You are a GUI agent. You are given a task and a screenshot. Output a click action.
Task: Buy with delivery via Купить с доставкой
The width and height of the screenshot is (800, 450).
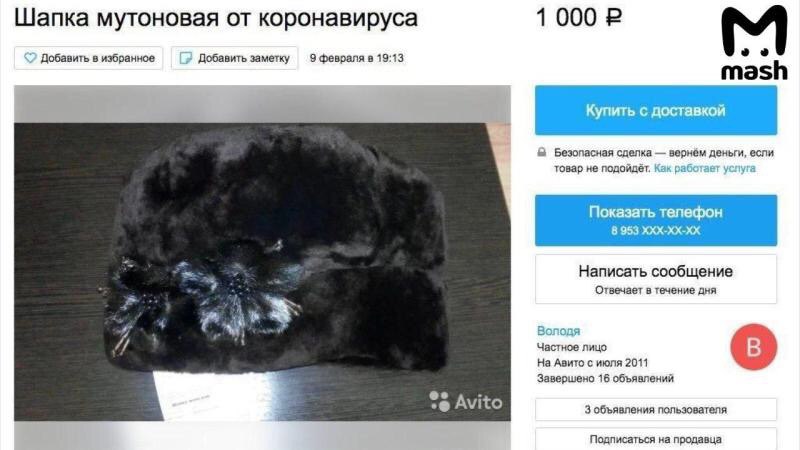click(x=656, y=110)
